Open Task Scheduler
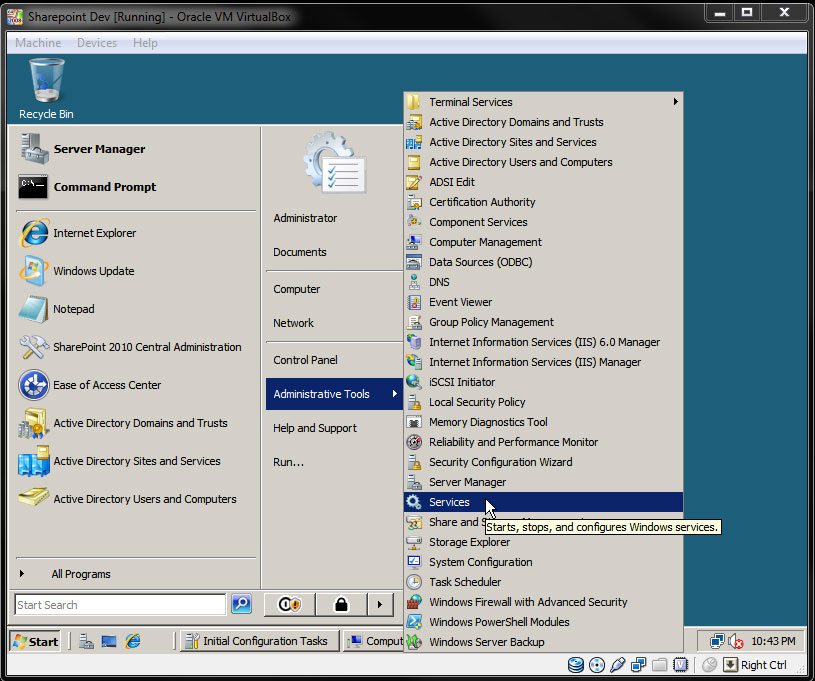 pos(543,582)
